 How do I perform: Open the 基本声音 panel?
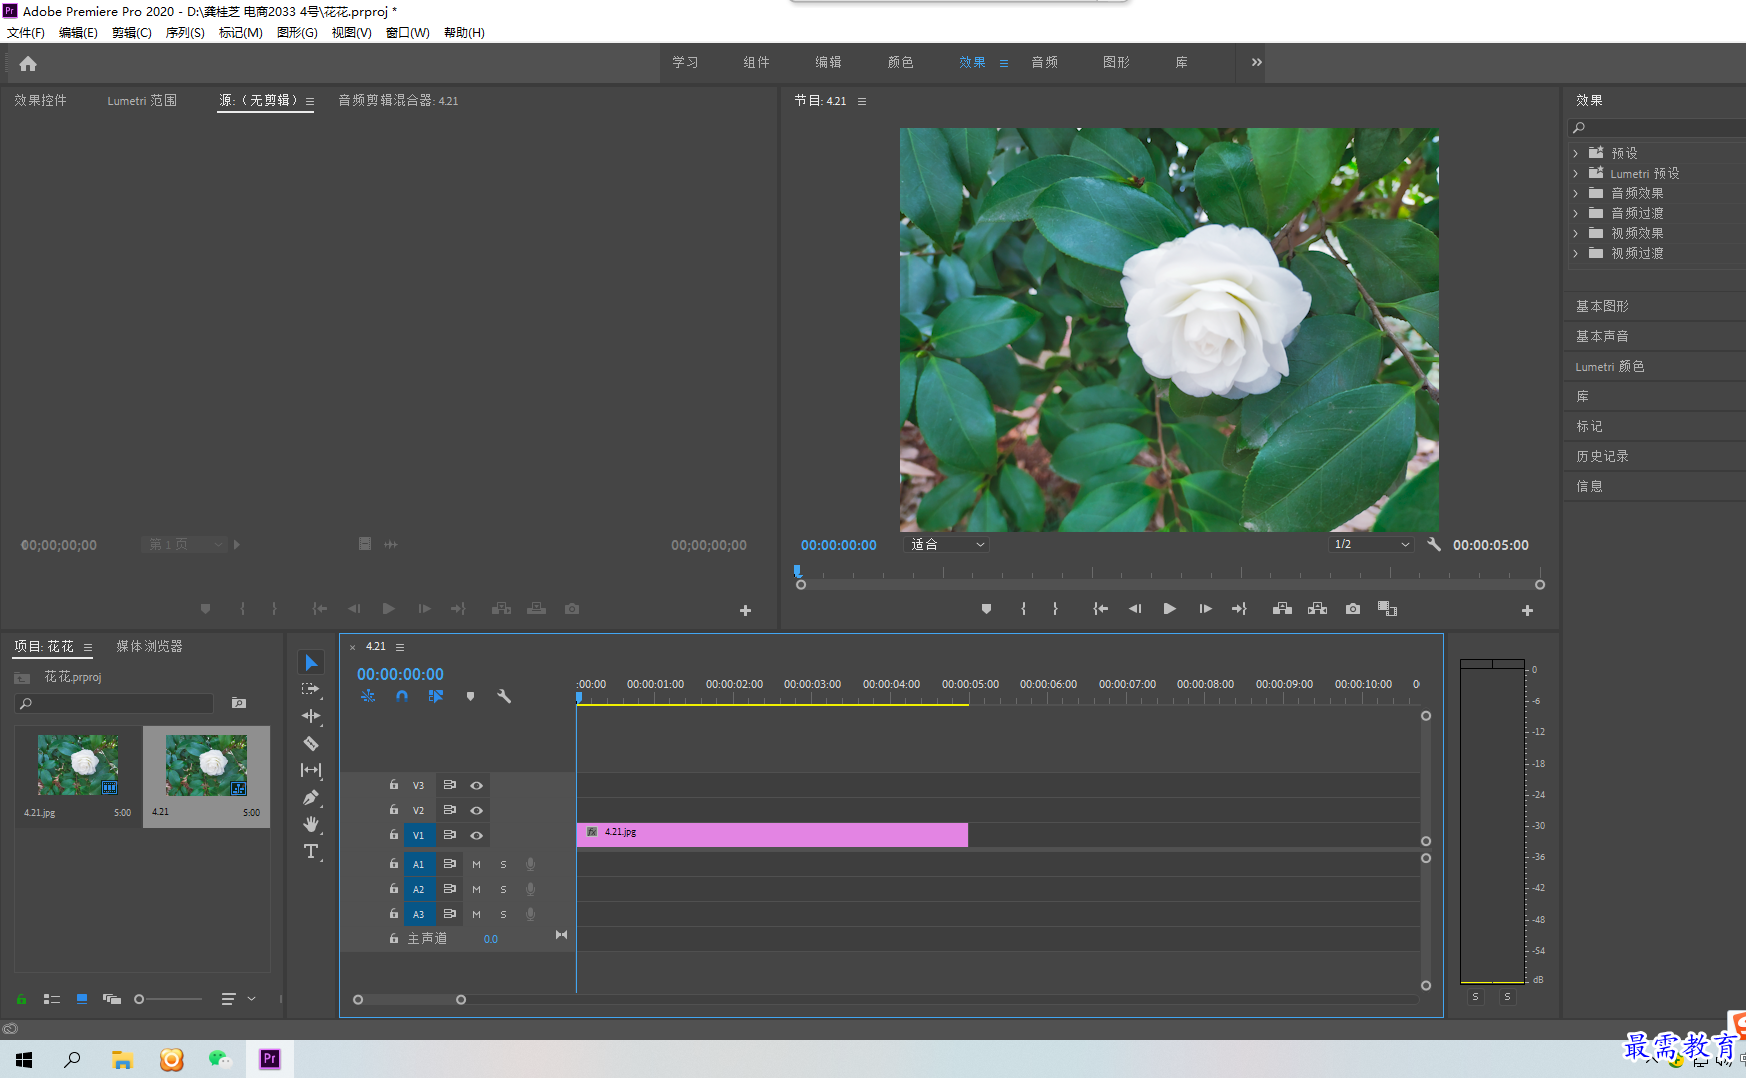[x=1602, y=336]
